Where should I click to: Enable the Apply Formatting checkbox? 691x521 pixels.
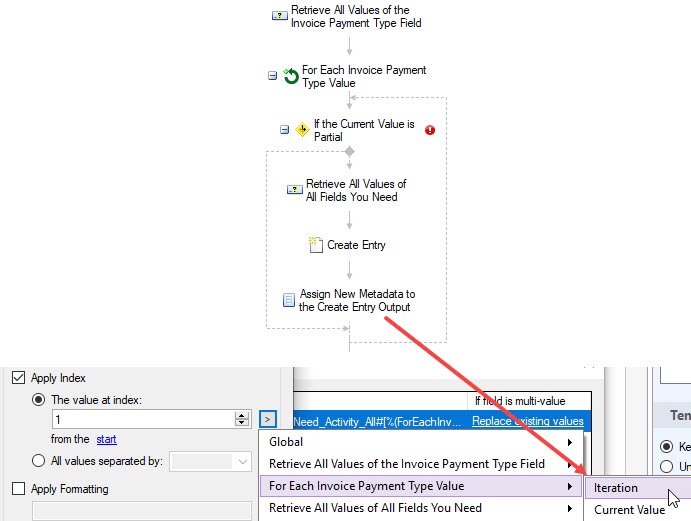click(x=18, y=489)
